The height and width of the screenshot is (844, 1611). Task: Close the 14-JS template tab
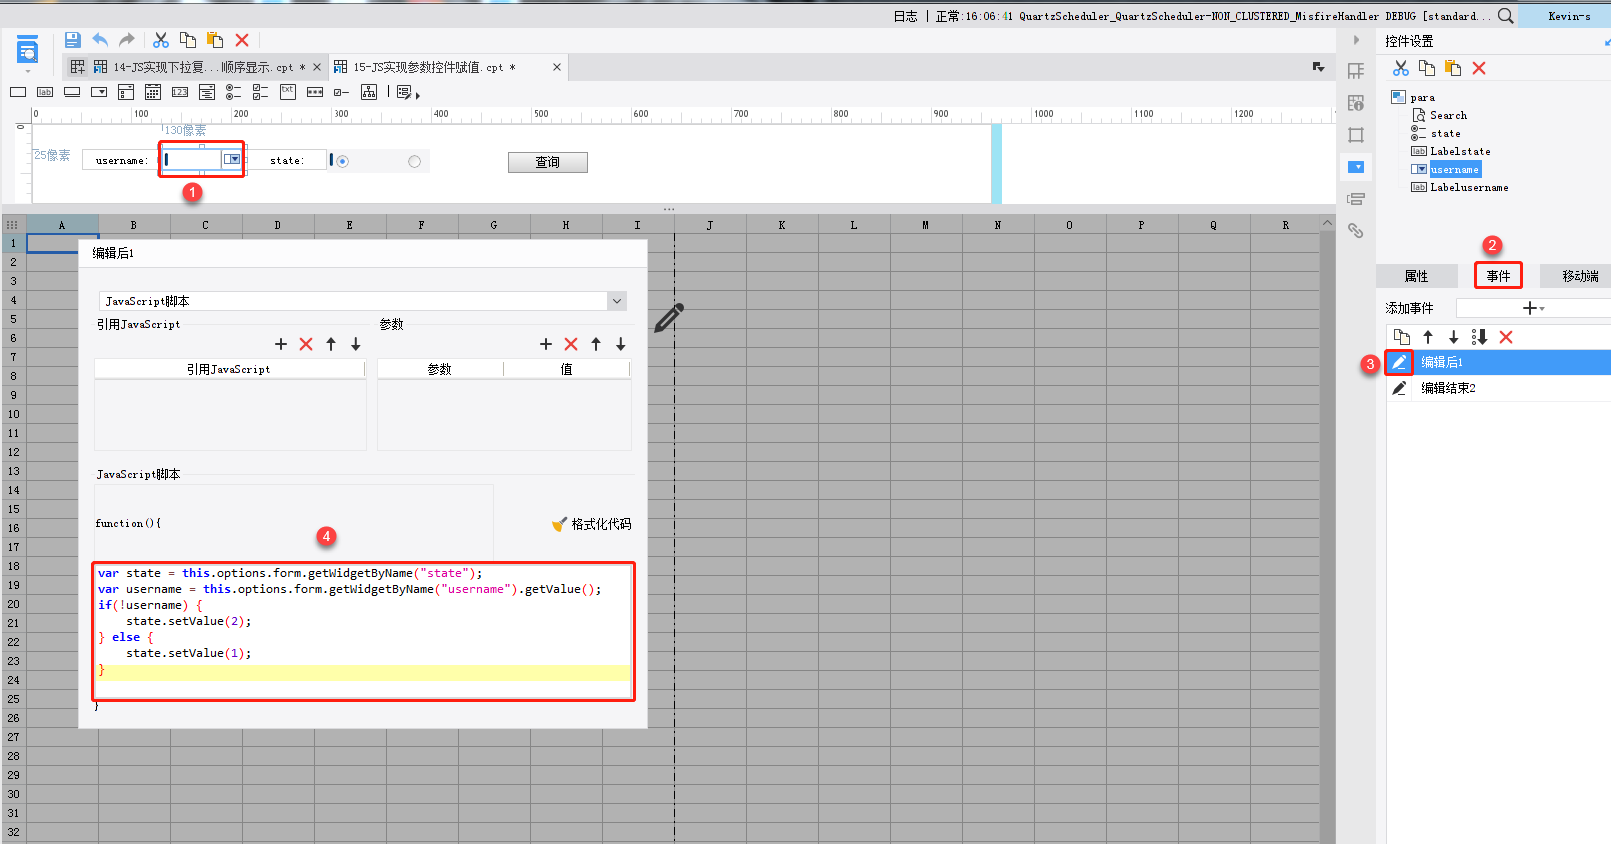tap(317, 67)
